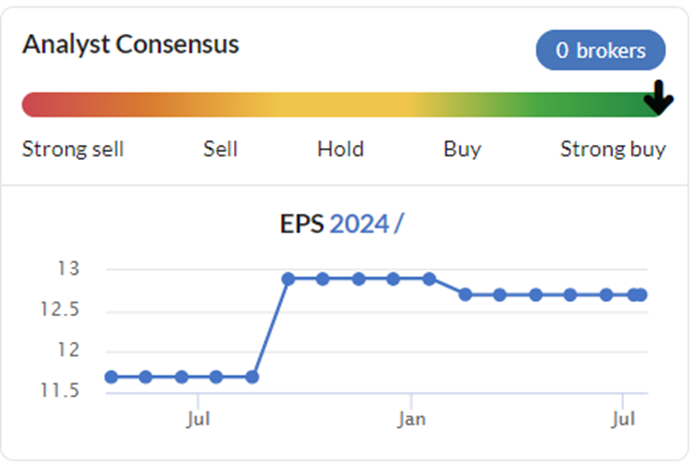This screenshot has width=697, height=472.
Task: Click the consensus arrow marker on gauge
Action: click(x=658, y=98)
